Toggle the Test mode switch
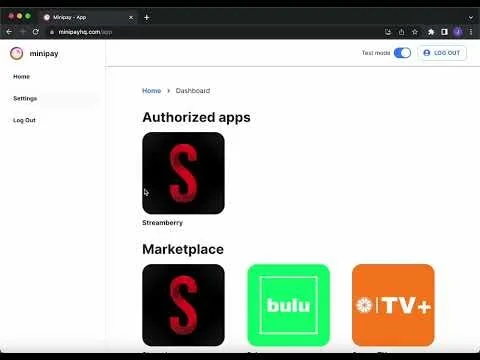This screenshot has width=480, height=360. tap(402, 53)
